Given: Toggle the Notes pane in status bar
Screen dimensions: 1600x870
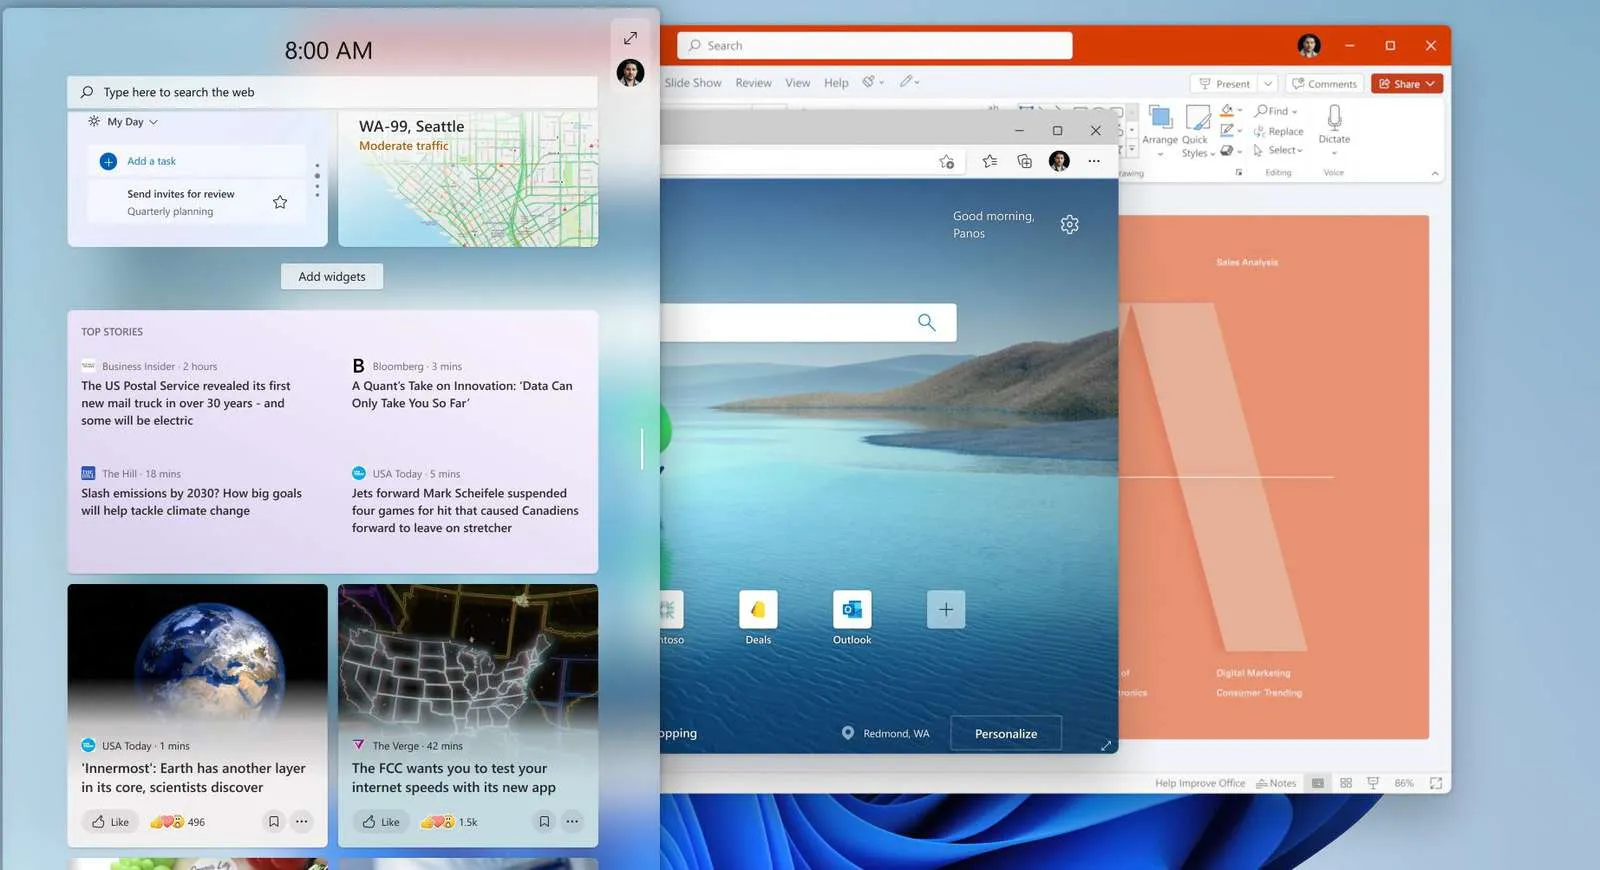Looking at the screenshot, I should [1276, 783].
